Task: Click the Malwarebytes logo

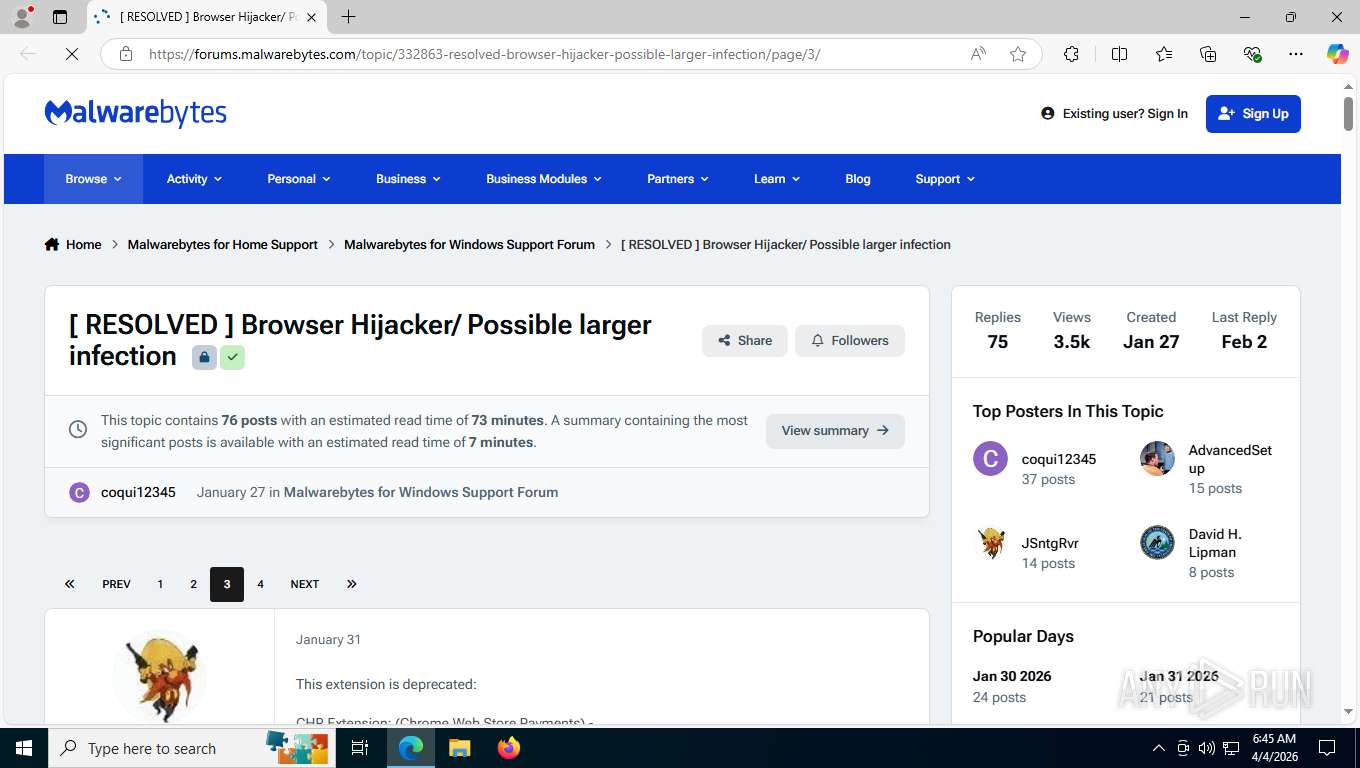Action: [x=136, y=113]
